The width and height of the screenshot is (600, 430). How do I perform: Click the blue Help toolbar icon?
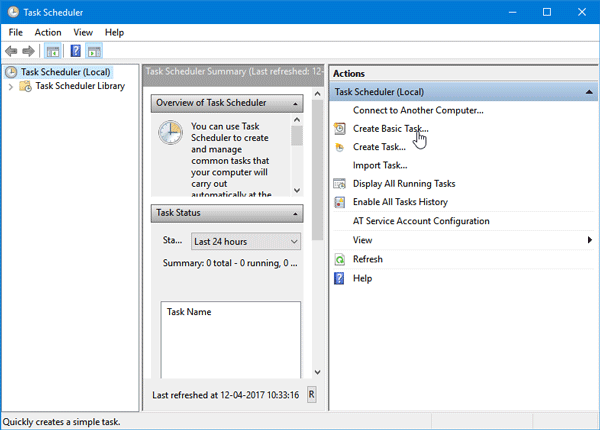pos(76,51)
